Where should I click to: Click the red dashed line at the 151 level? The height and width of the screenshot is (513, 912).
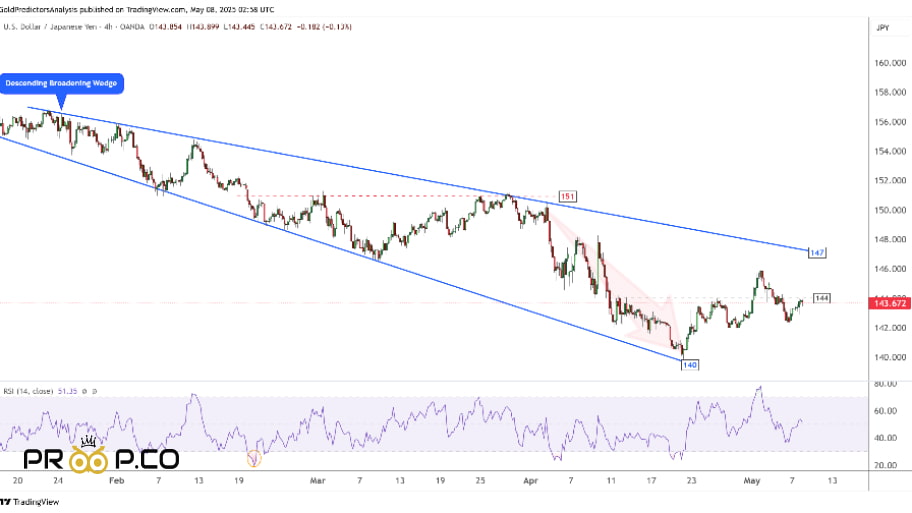click(396, 196)
